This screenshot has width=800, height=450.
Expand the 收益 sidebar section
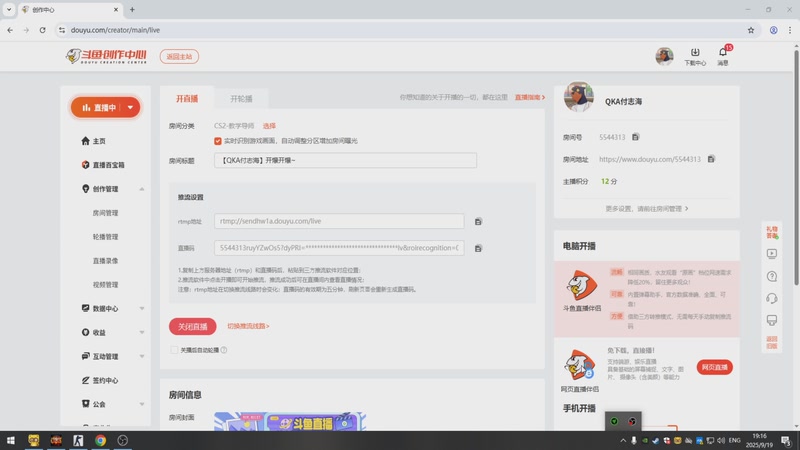point(142,333)
